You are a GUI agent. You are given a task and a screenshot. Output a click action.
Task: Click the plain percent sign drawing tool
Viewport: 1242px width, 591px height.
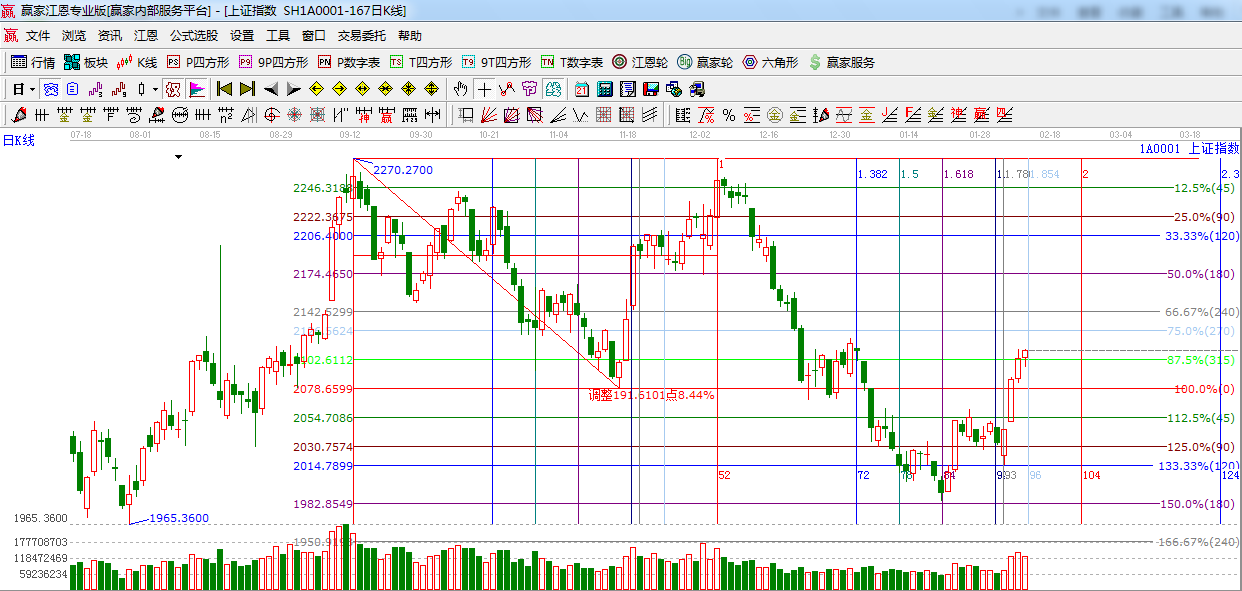(728, 115)
